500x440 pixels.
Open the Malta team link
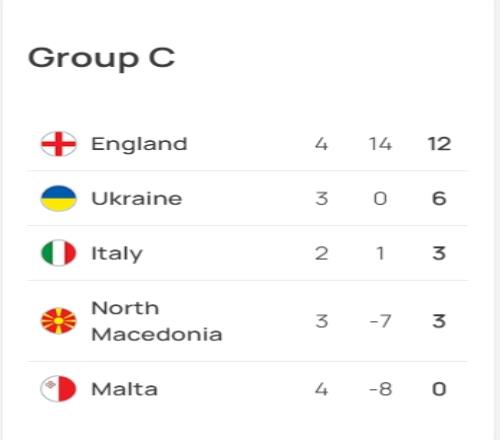[124, 389]
